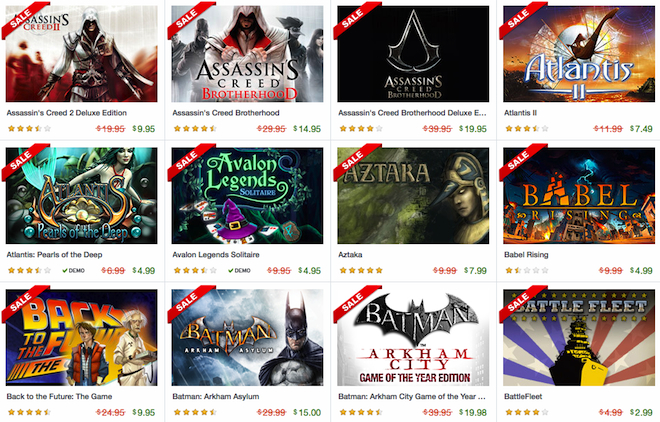Open Assassin's Creed 2 Deluxe Edition cover image

[82, 53]
